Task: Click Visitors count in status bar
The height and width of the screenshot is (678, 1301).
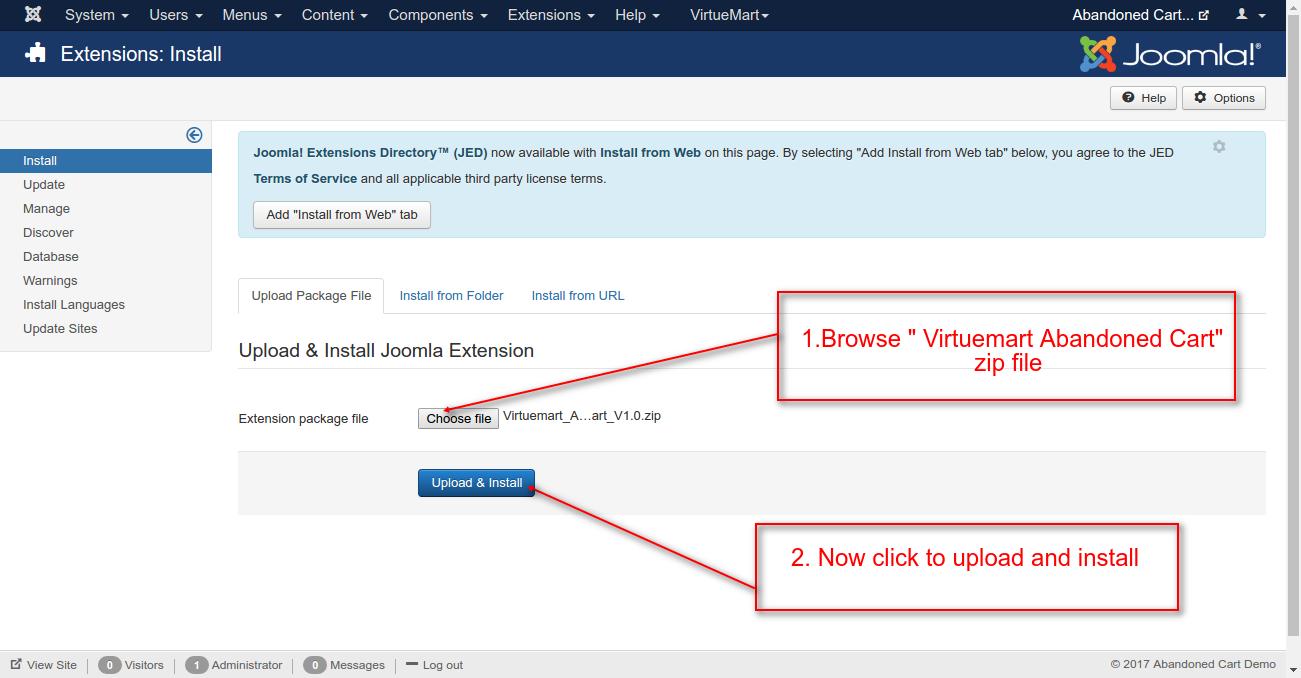Action: [131, 665]
